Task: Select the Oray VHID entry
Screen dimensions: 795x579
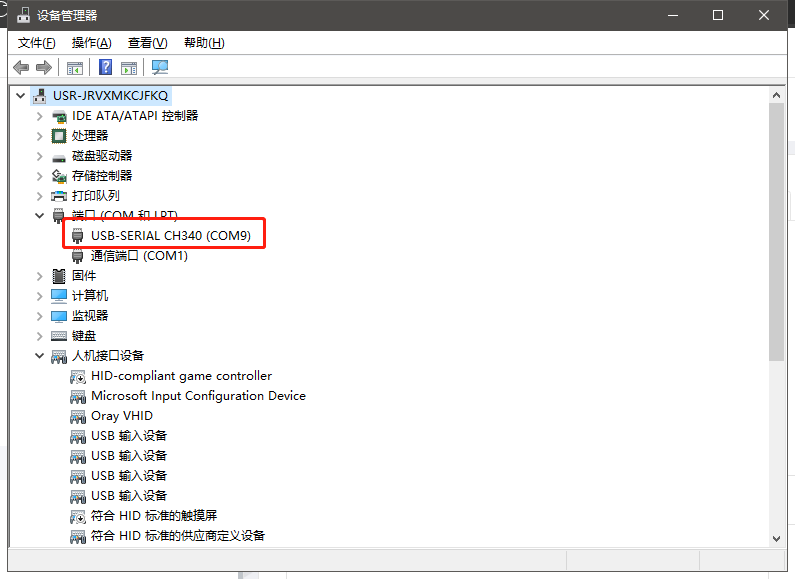Action: pyautogui.click(x=122, y=416)
